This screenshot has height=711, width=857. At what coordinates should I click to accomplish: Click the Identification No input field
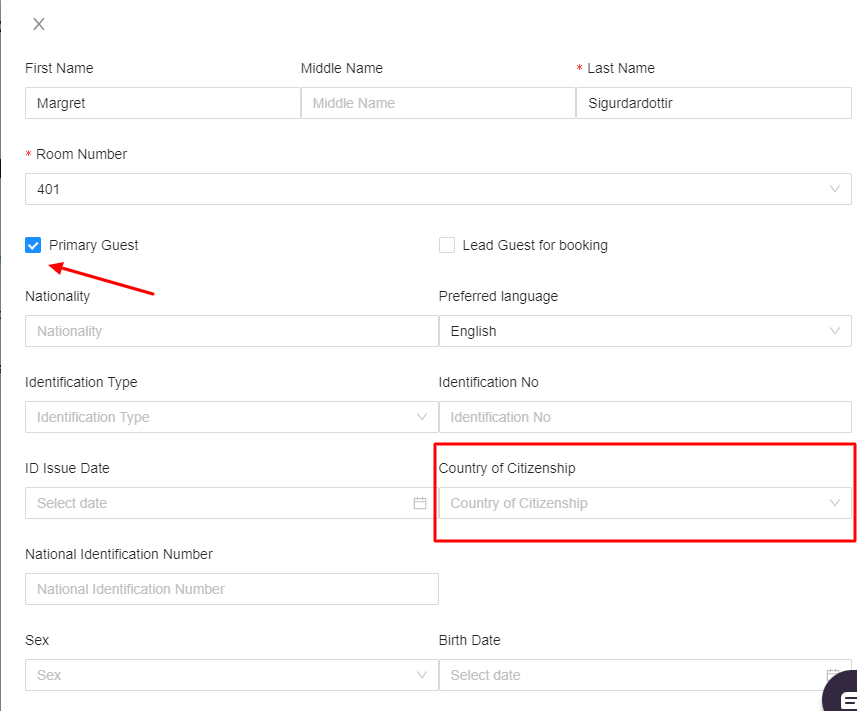tap(645, 417)
